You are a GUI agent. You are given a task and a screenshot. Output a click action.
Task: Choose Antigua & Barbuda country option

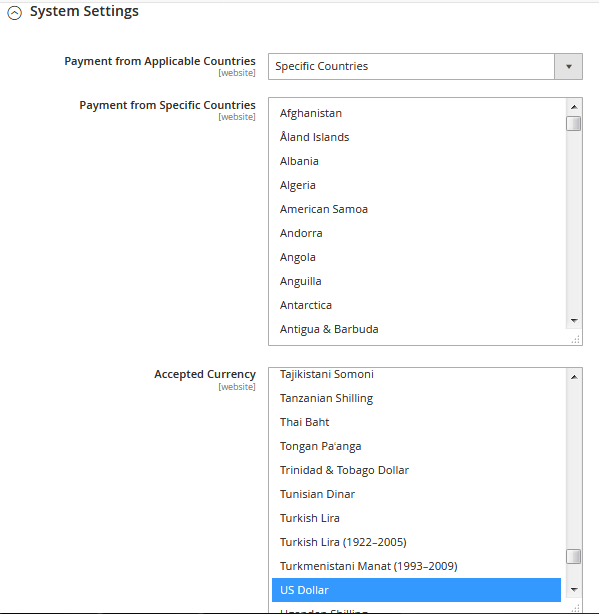point(417,329)
